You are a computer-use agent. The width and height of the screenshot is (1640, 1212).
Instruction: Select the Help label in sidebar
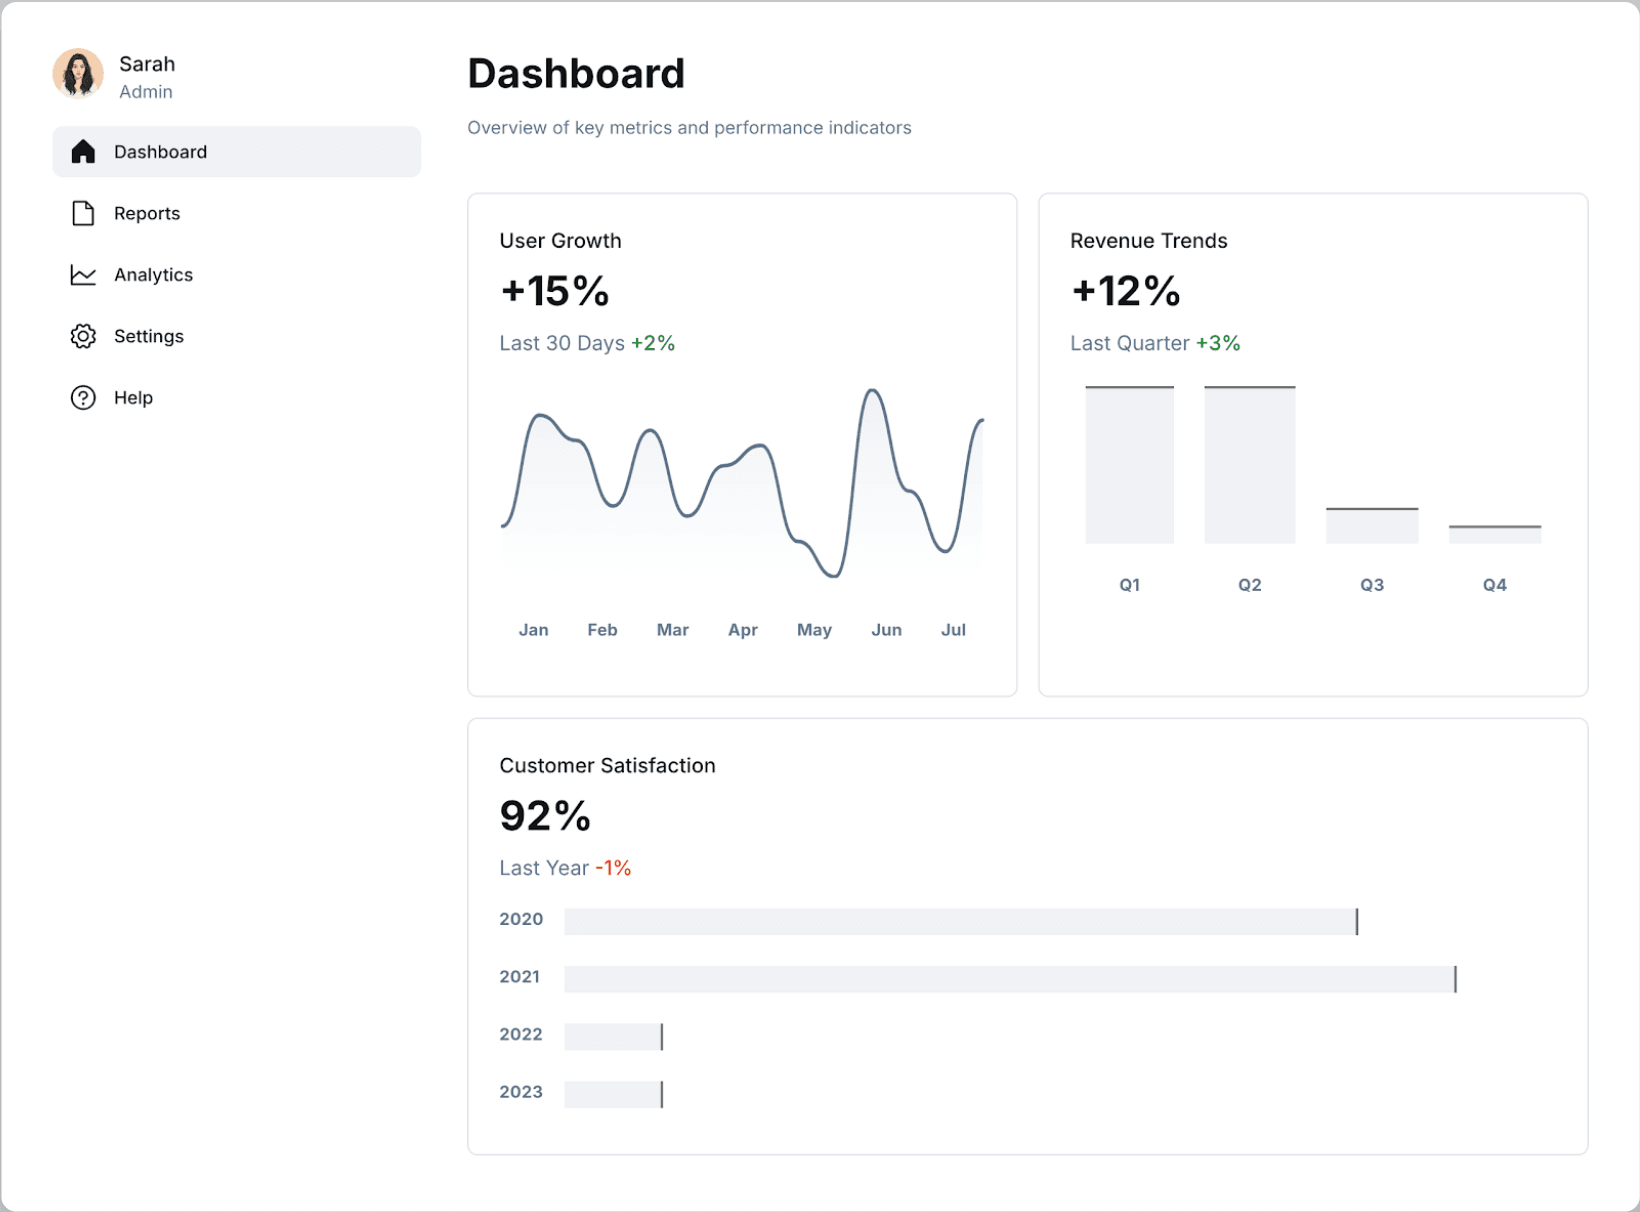coord(133,398)
